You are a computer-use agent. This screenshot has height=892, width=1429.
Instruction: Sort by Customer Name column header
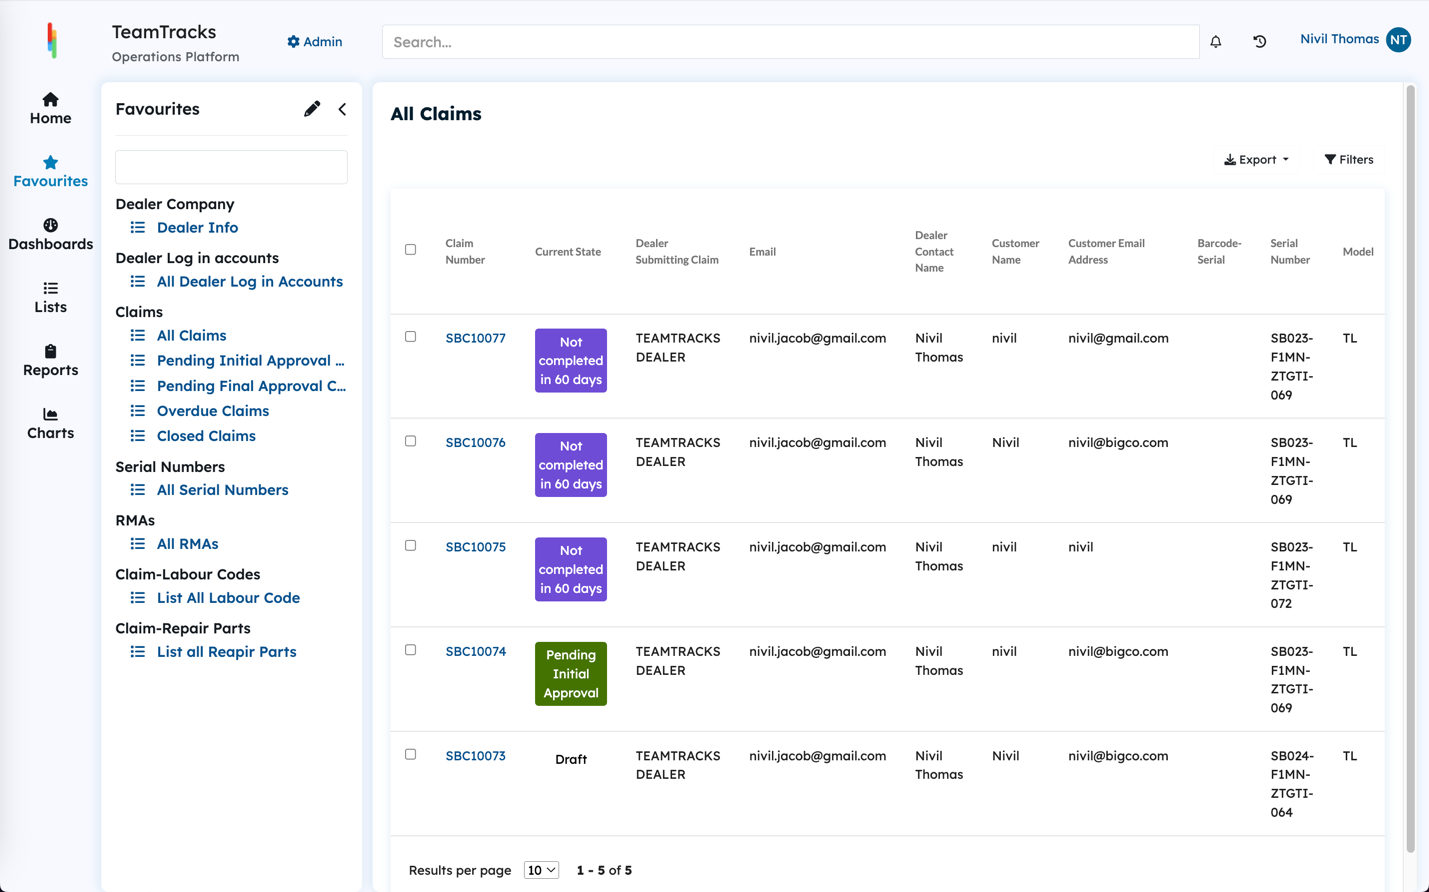1015,252
